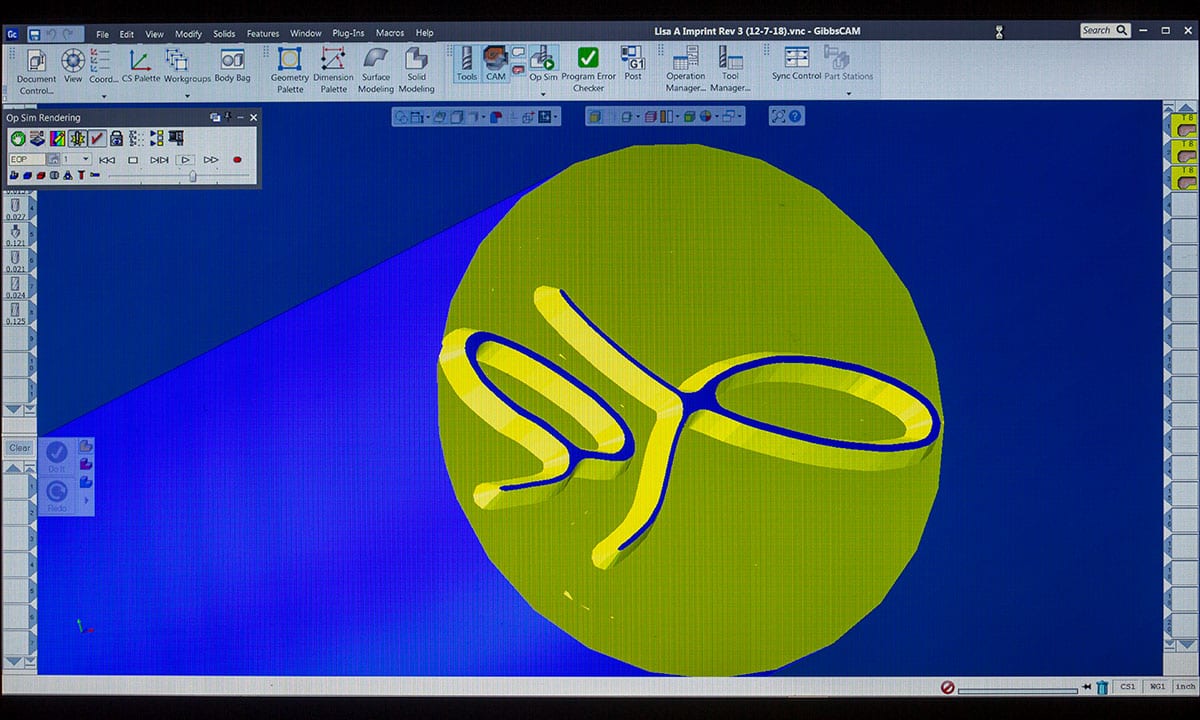
Task: Toggle the red checkmark button in Op Sim
Action: pyautogui.click(x=97, y=138)
